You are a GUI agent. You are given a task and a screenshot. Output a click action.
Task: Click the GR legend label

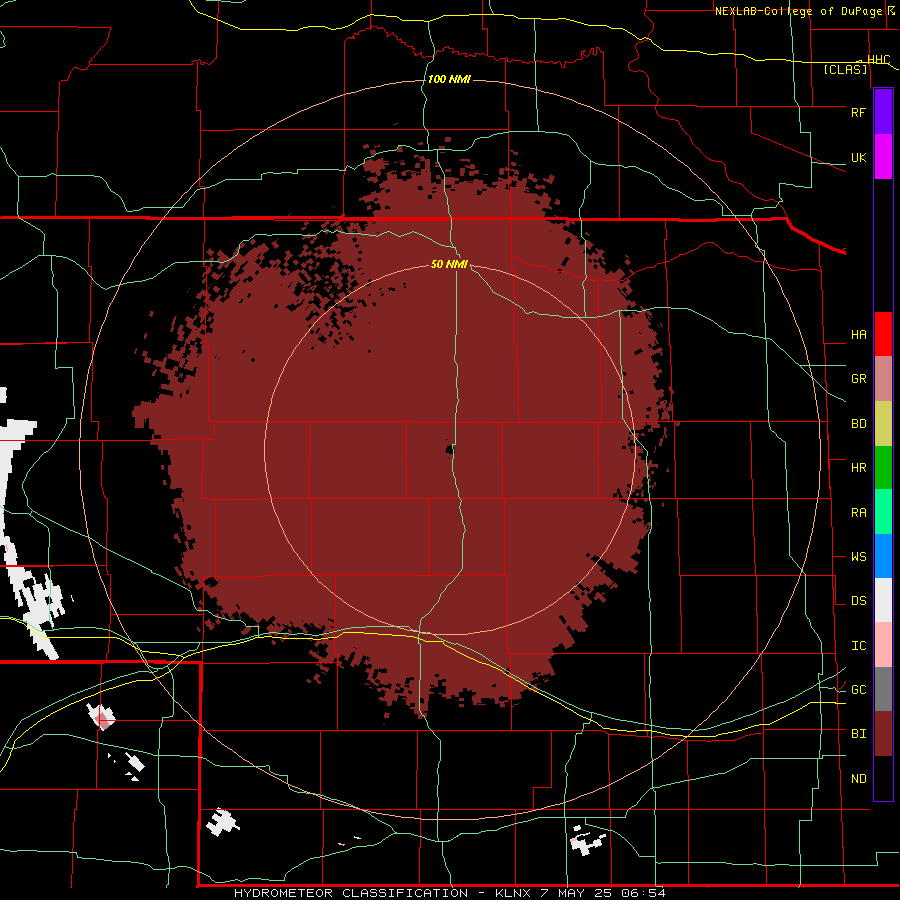[858, 379]
